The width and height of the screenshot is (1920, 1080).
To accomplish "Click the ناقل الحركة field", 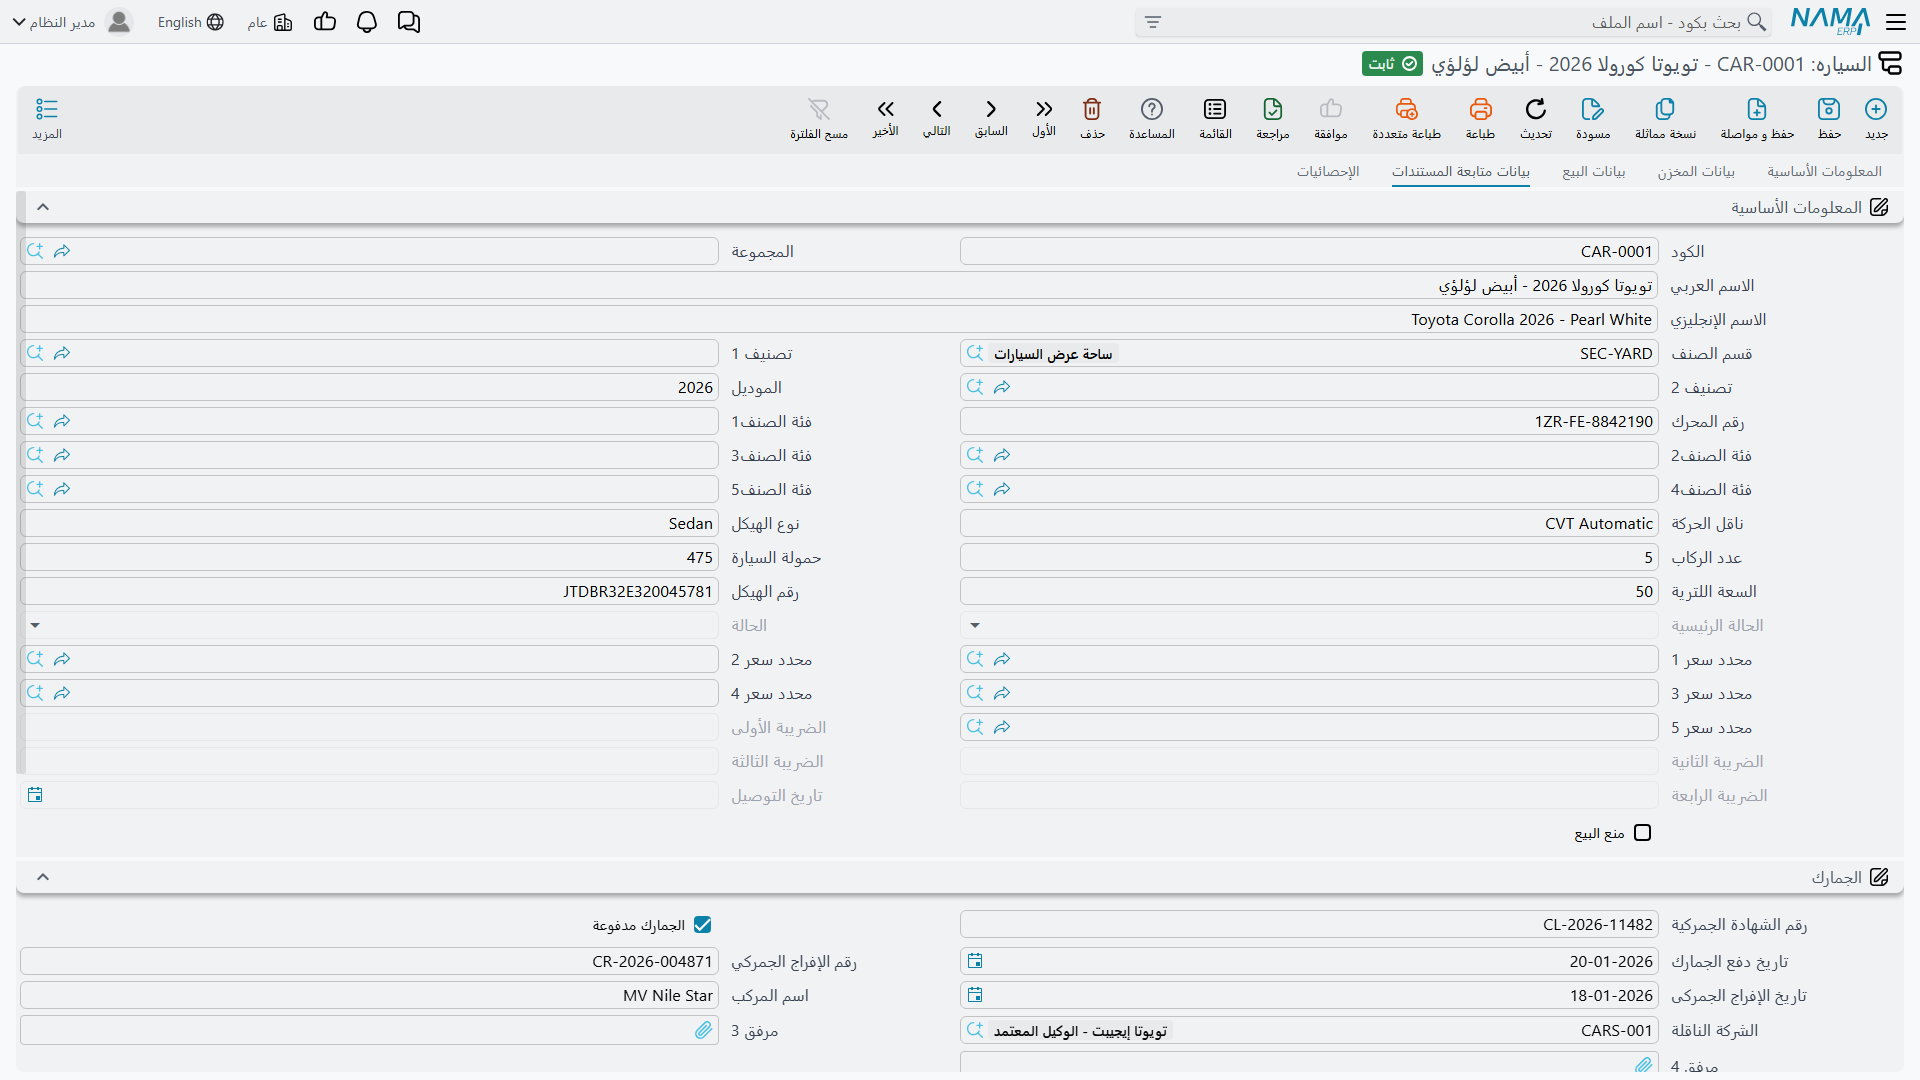I will coord(1309,523).
